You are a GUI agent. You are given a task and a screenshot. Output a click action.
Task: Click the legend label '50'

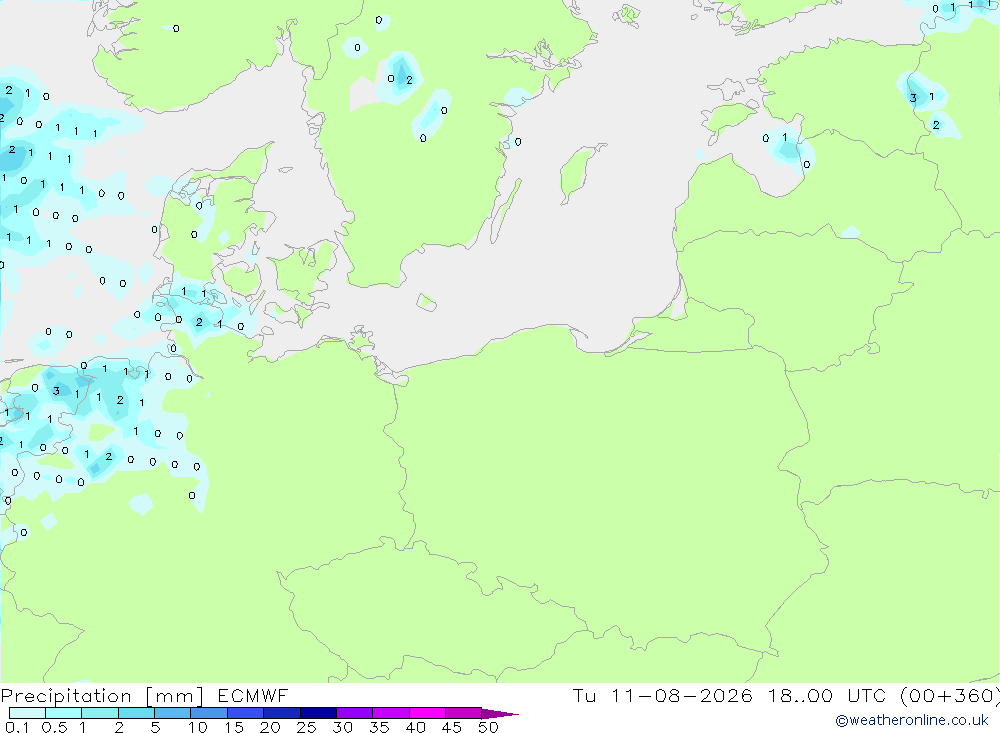click(x=488, y=727)
